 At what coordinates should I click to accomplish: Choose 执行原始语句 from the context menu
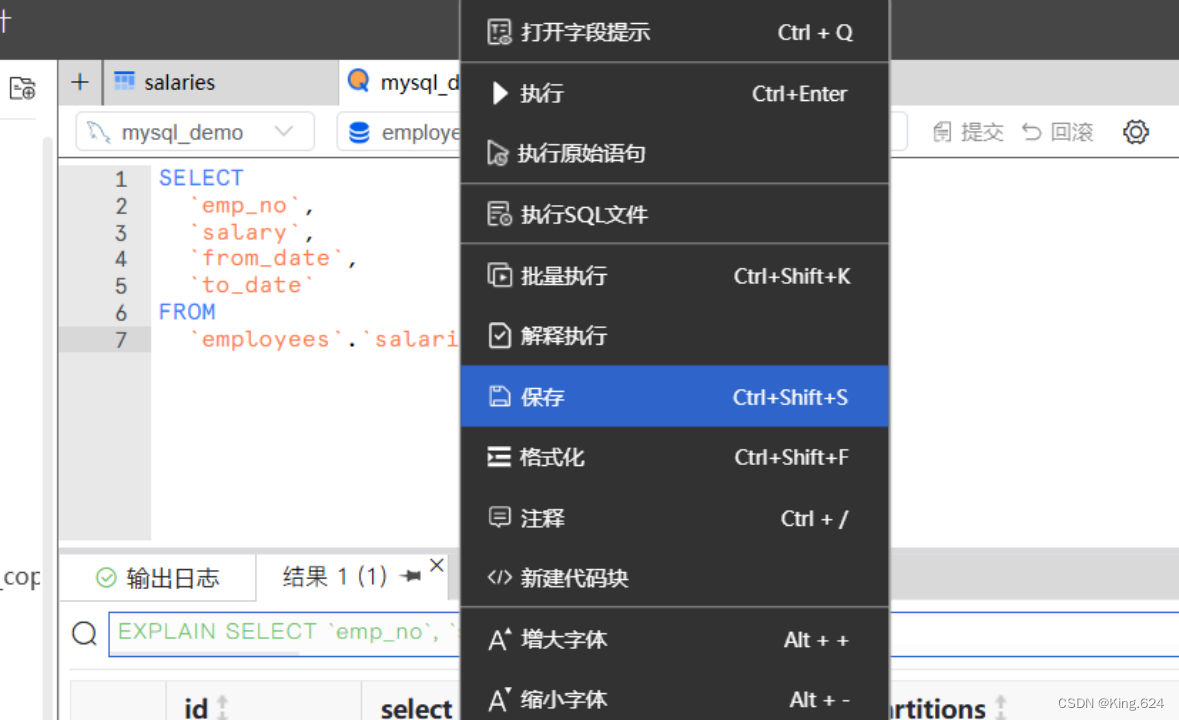(x=674, y=153)
